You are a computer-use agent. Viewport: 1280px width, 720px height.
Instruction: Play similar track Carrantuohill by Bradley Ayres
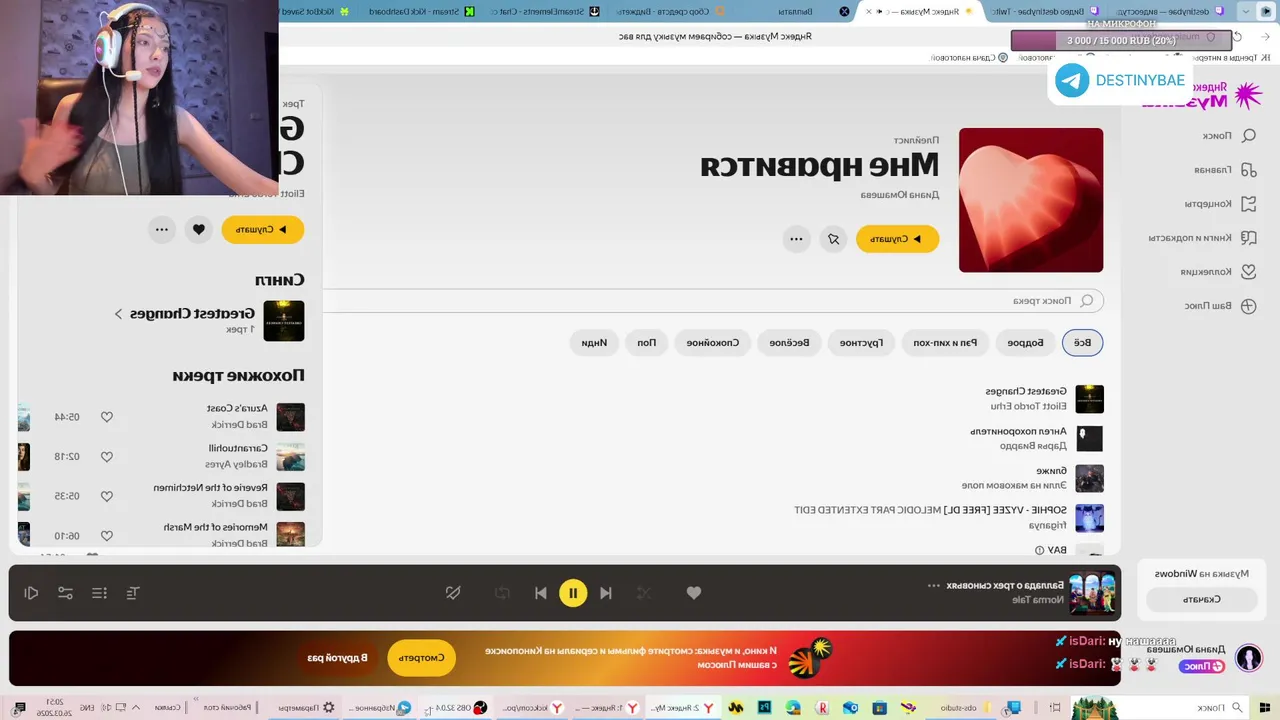click(290, 456)
